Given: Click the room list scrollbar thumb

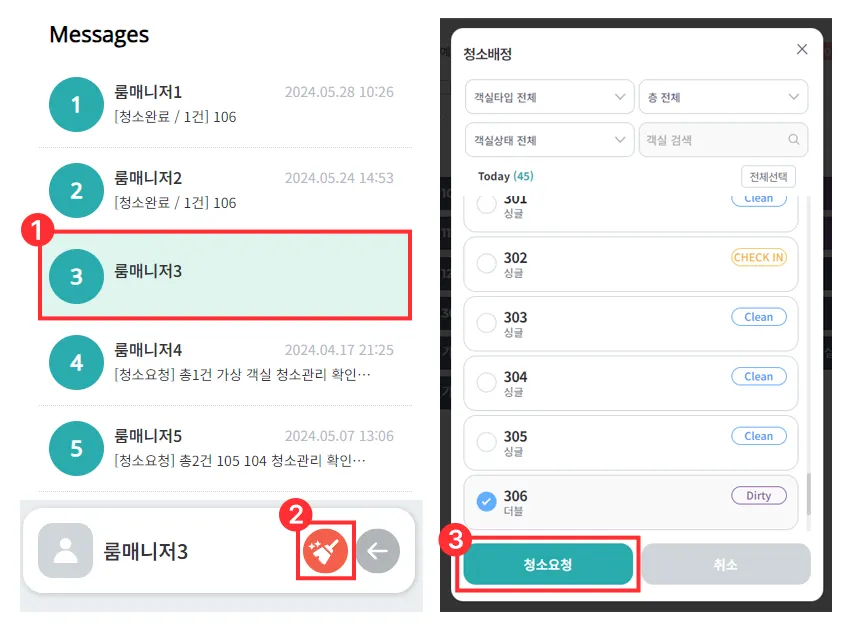Looking at the screenshot, I should [x=808, y=494].
